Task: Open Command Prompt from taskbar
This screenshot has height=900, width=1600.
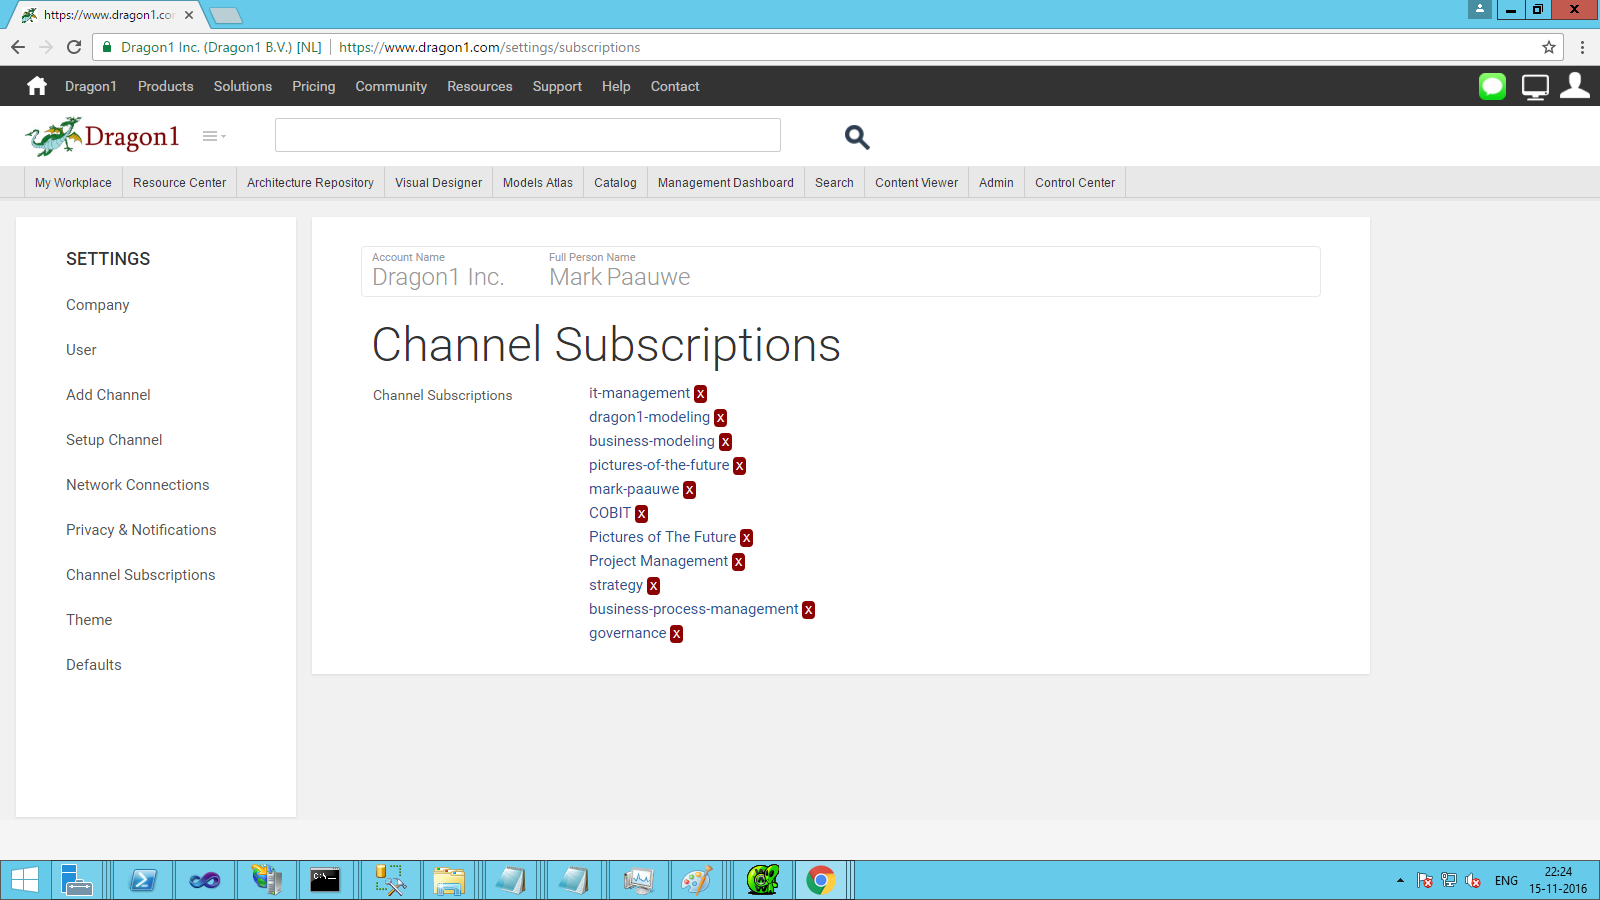Action: tap(325, 880)
